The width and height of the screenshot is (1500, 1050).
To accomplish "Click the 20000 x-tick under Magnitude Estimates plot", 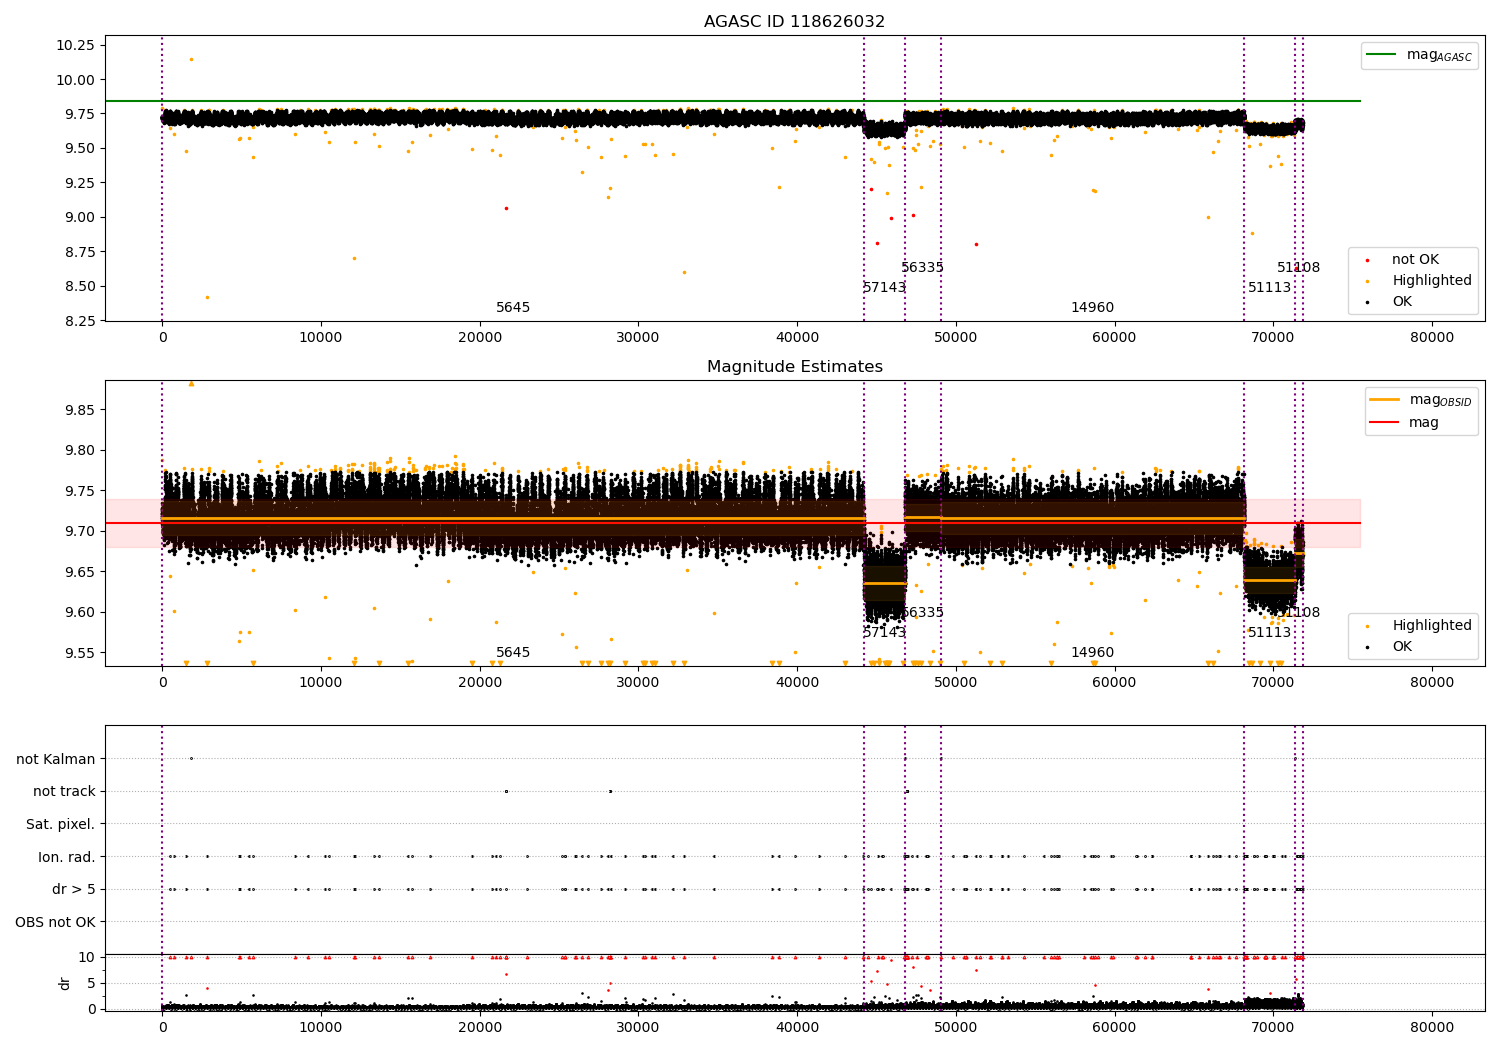I will tap(480, 683).
